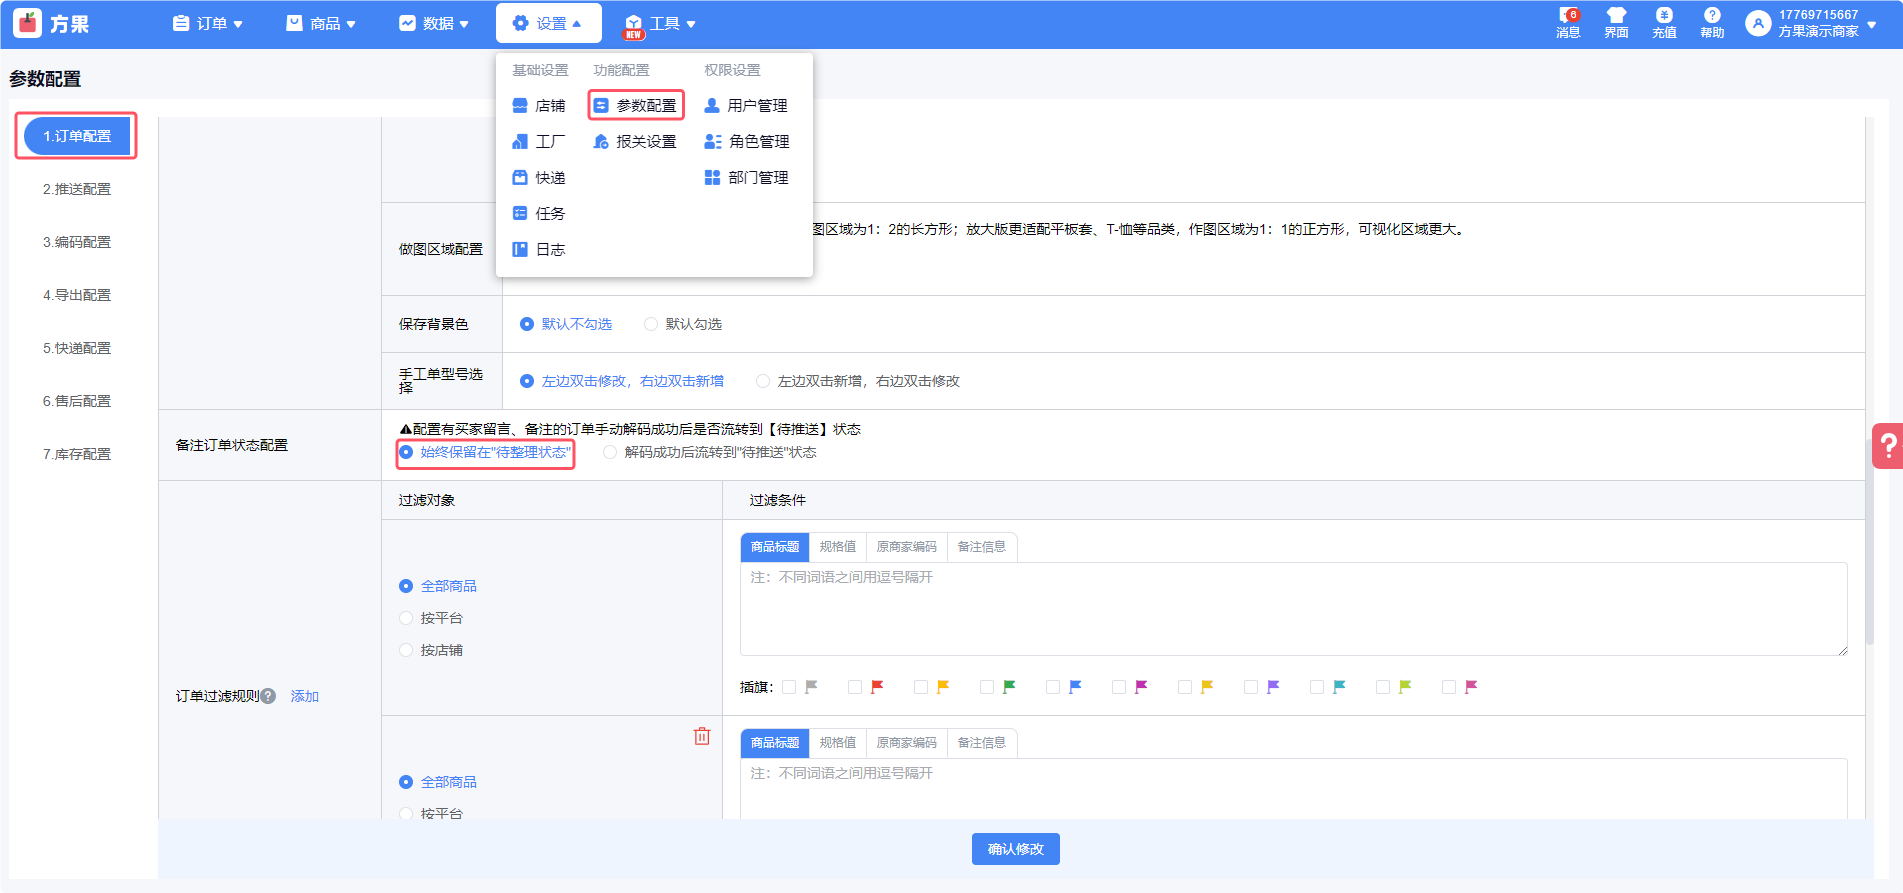Viewport: 1903px width, 893px height.
Task: Open the interface theme shirt icon
Action: point(1616,16)
